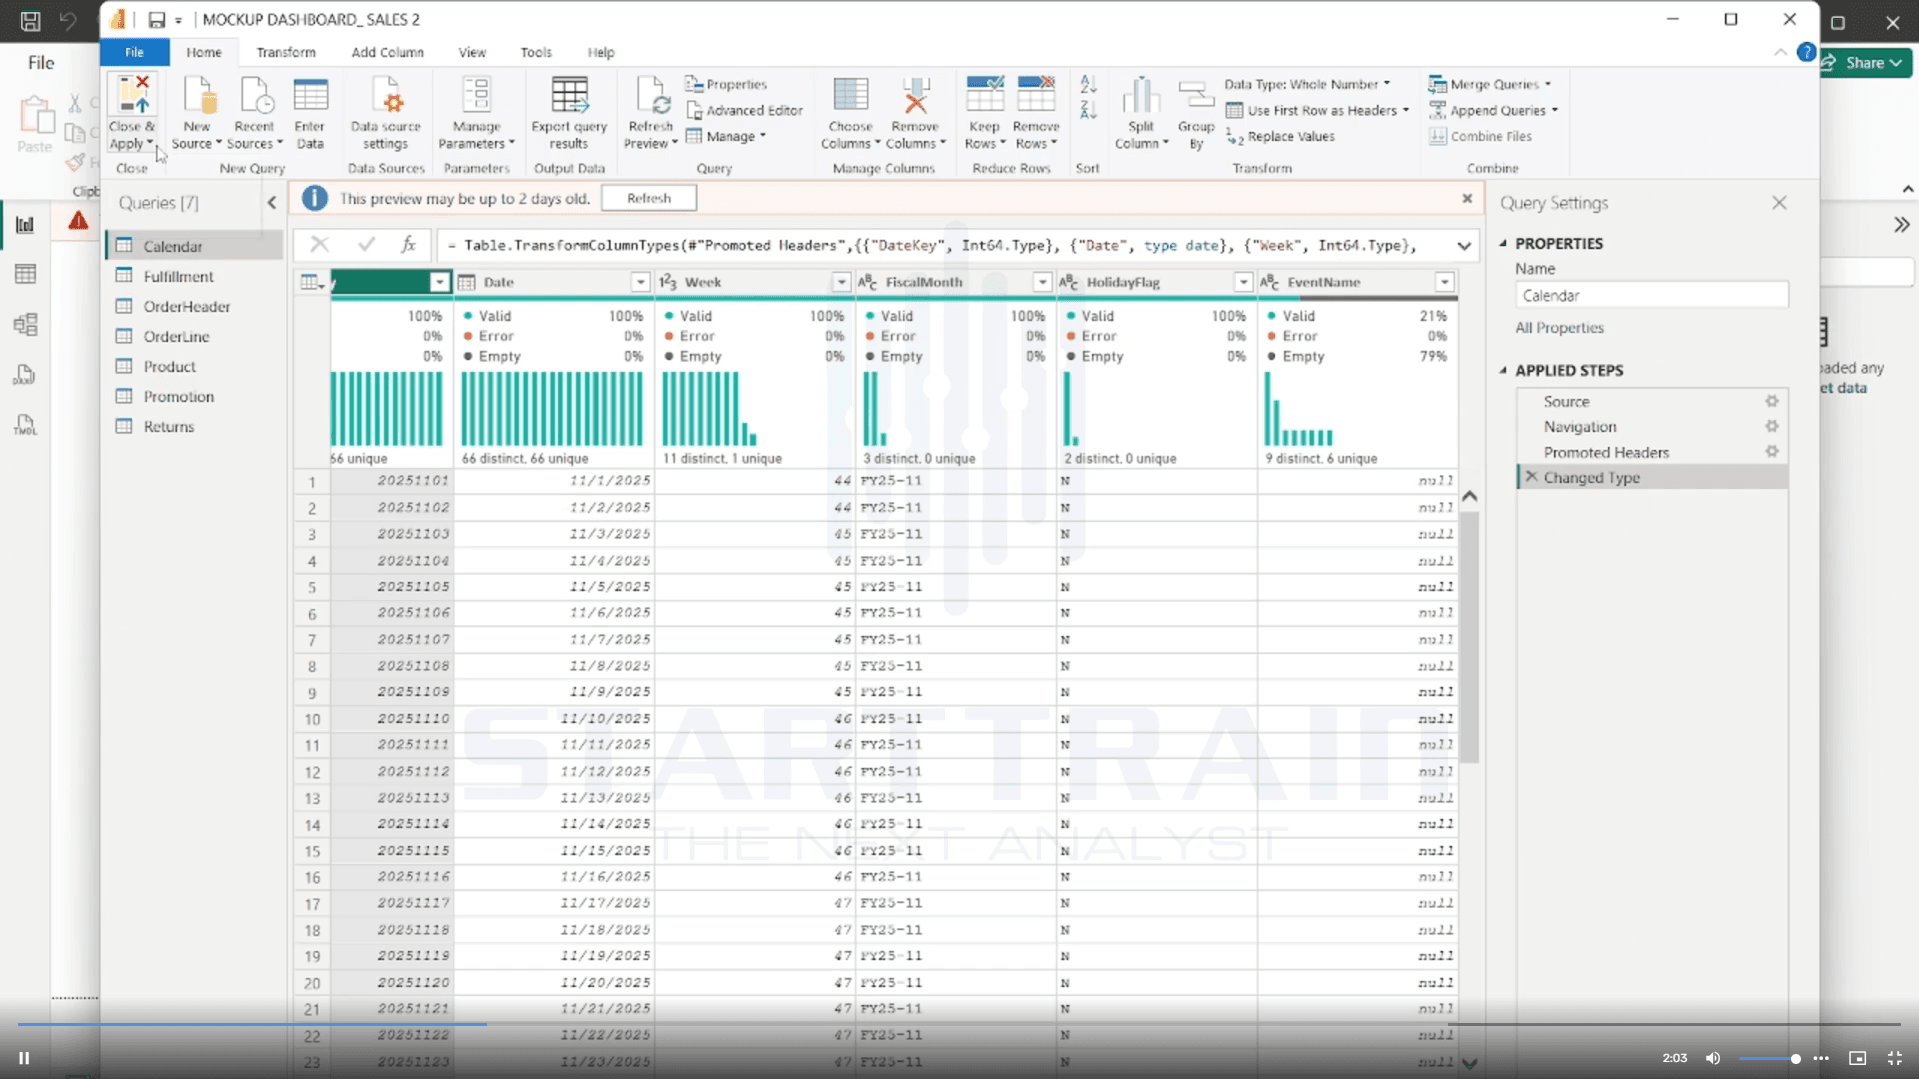Click the Close & Apply icon
1919x1079 pixels.
point(132,95)
